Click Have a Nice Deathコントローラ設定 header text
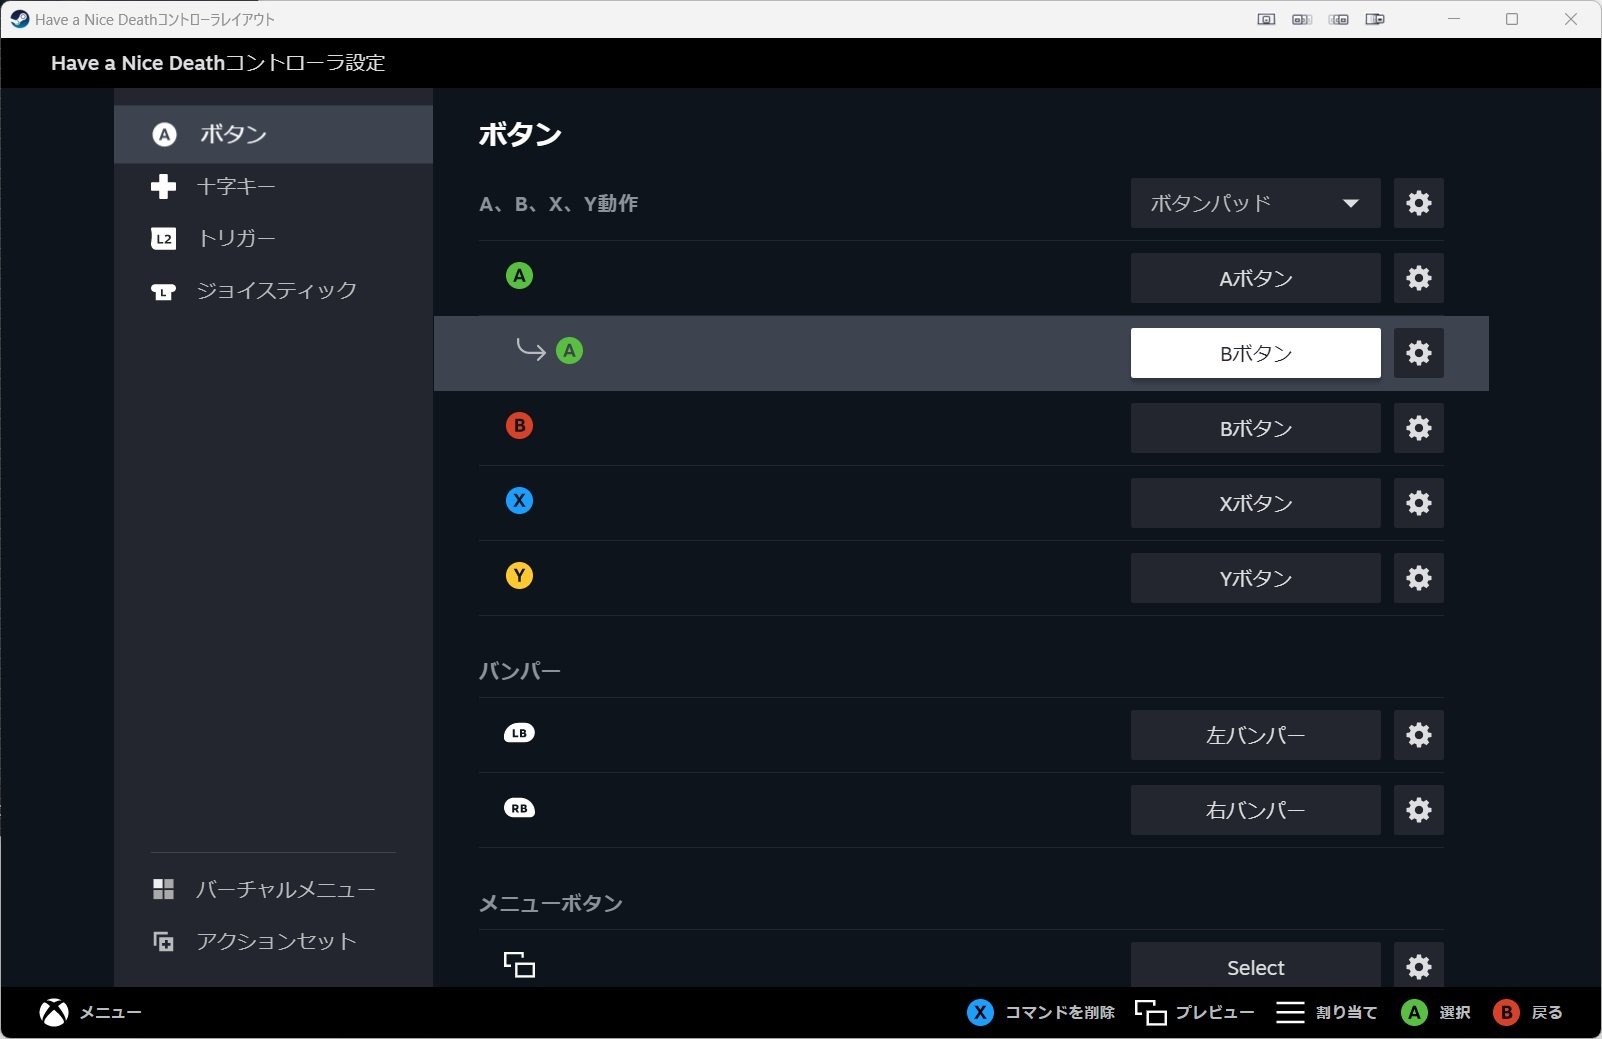 (218, 63)
